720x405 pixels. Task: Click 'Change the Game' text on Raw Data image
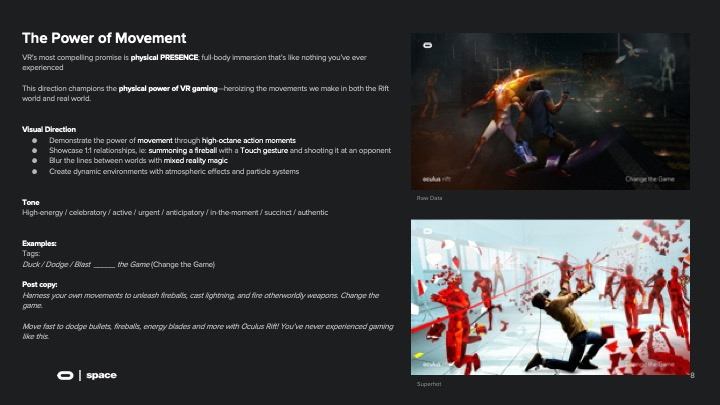point(650,179)
